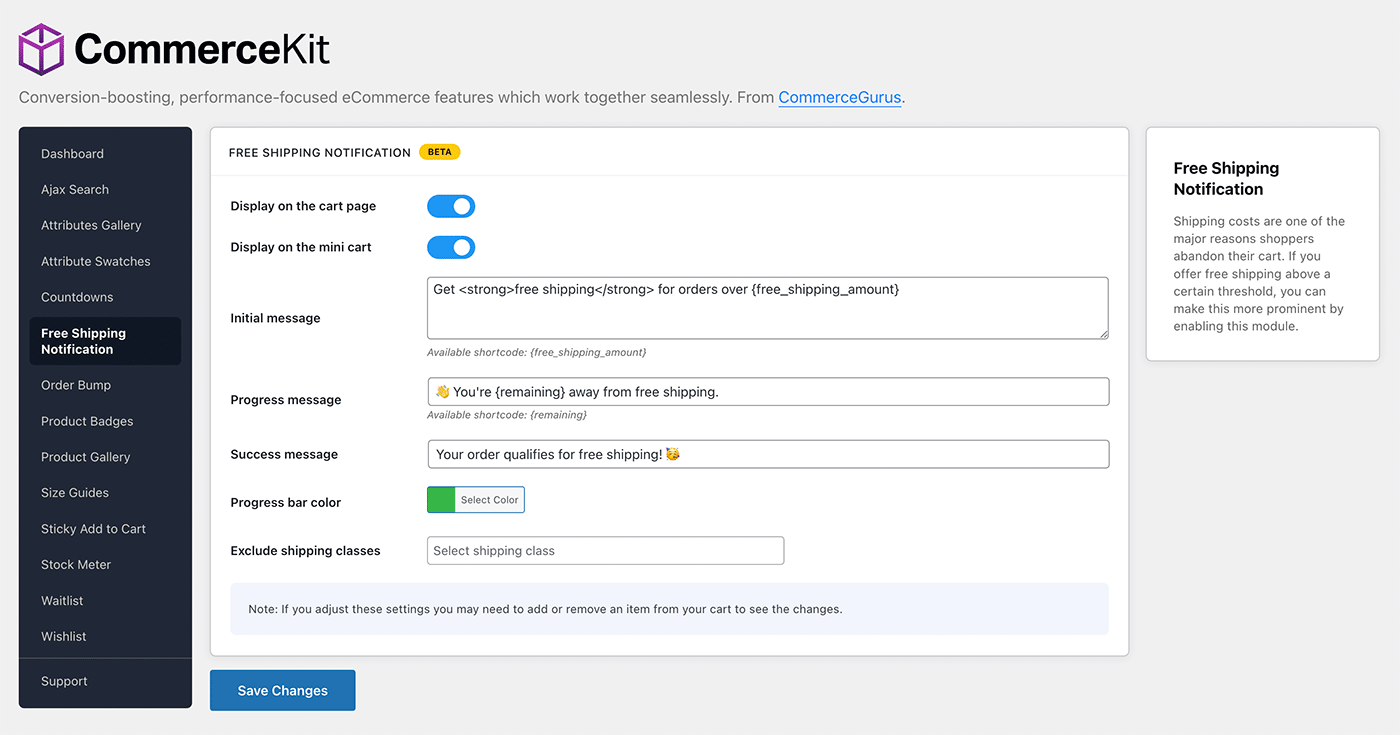Select Free Shipping Notification sidebar item

coord(105,341)
